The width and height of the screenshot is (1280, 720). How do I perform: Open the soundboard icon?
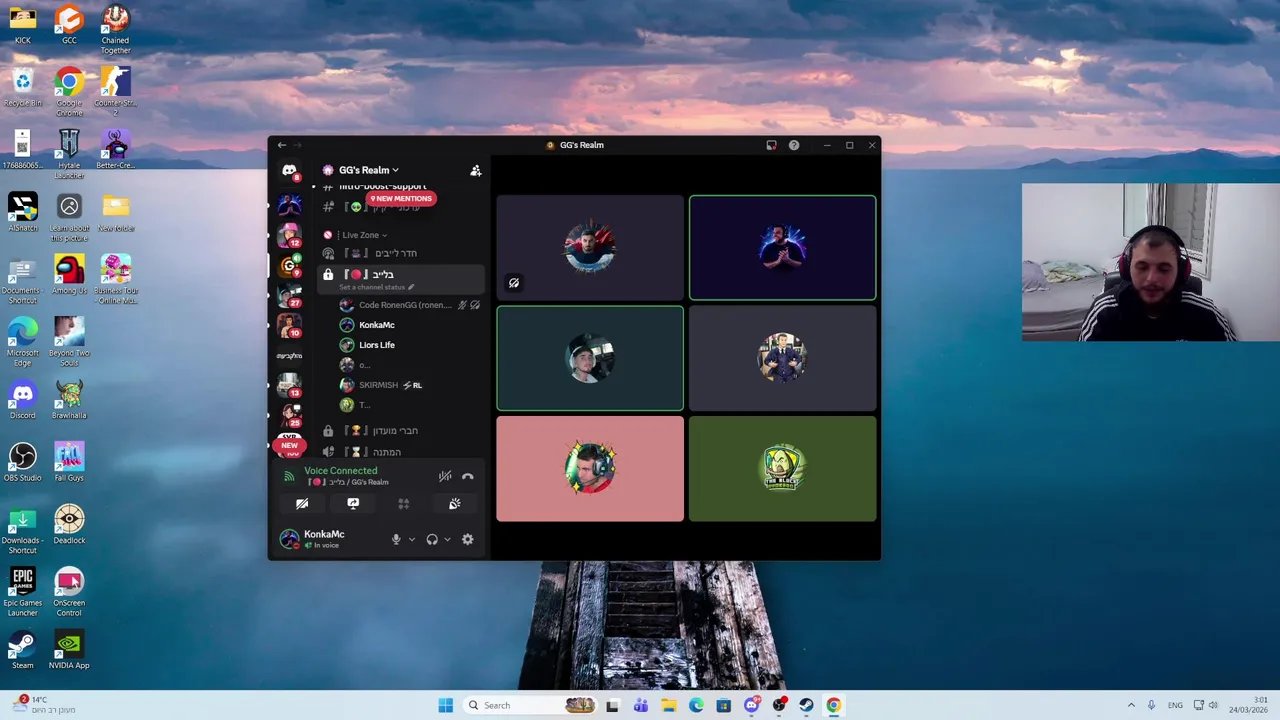click(x=455, y=504)
